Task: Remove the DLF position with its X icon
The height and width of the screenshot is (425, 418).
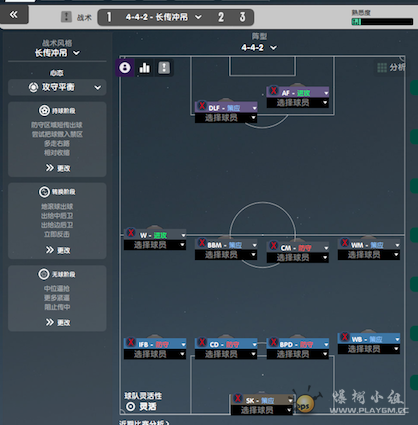Action: click(202, 106)
